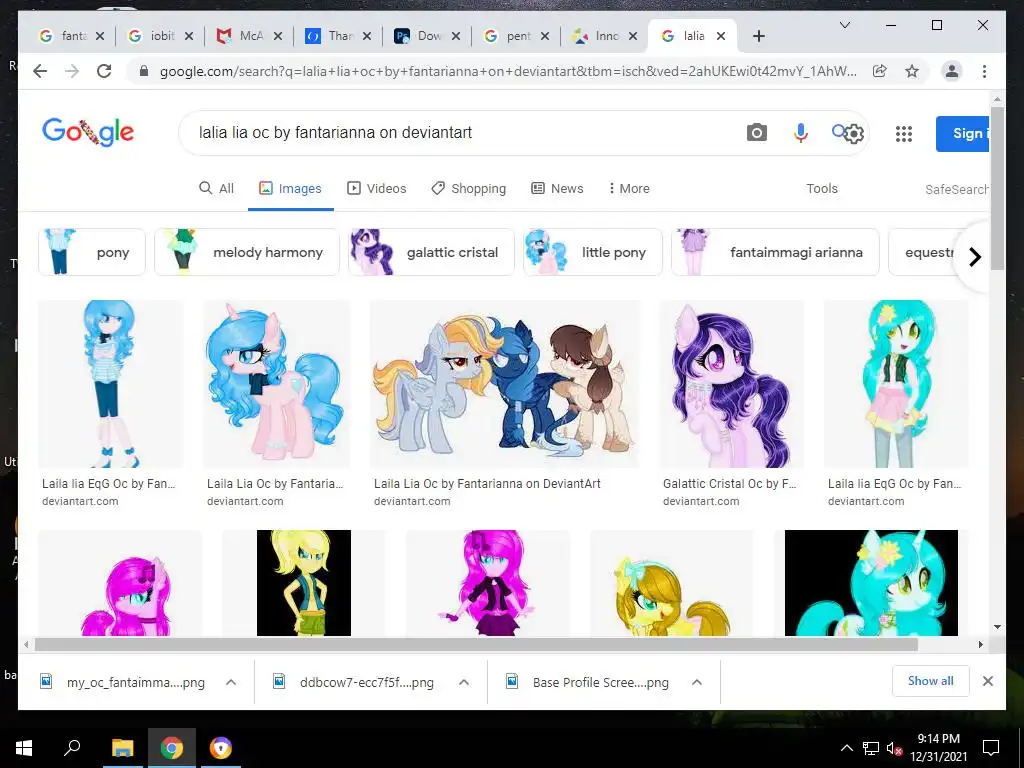Viewport: 1024px width, 768px height.
Task: Start voice search with microphone
Action: (801, 133)
